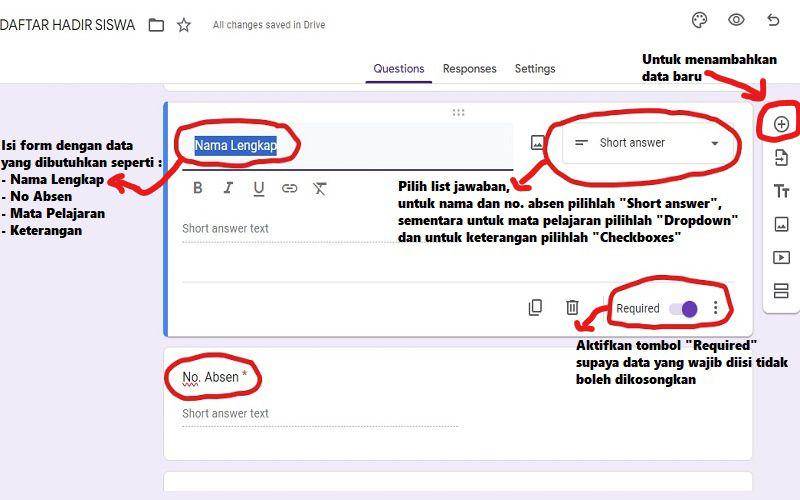Click 'All changes saved in Drive' status
The width and height of the screenshot is (800, 500).
click(x=269, y=24)
